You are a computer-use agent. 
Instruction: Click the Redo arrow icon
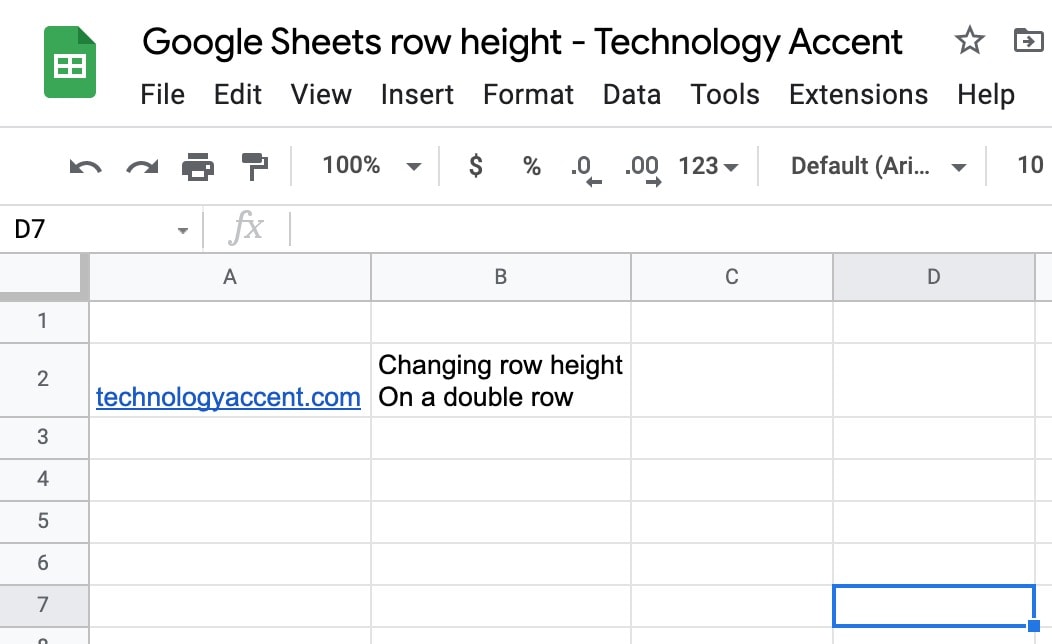[142, 166]
